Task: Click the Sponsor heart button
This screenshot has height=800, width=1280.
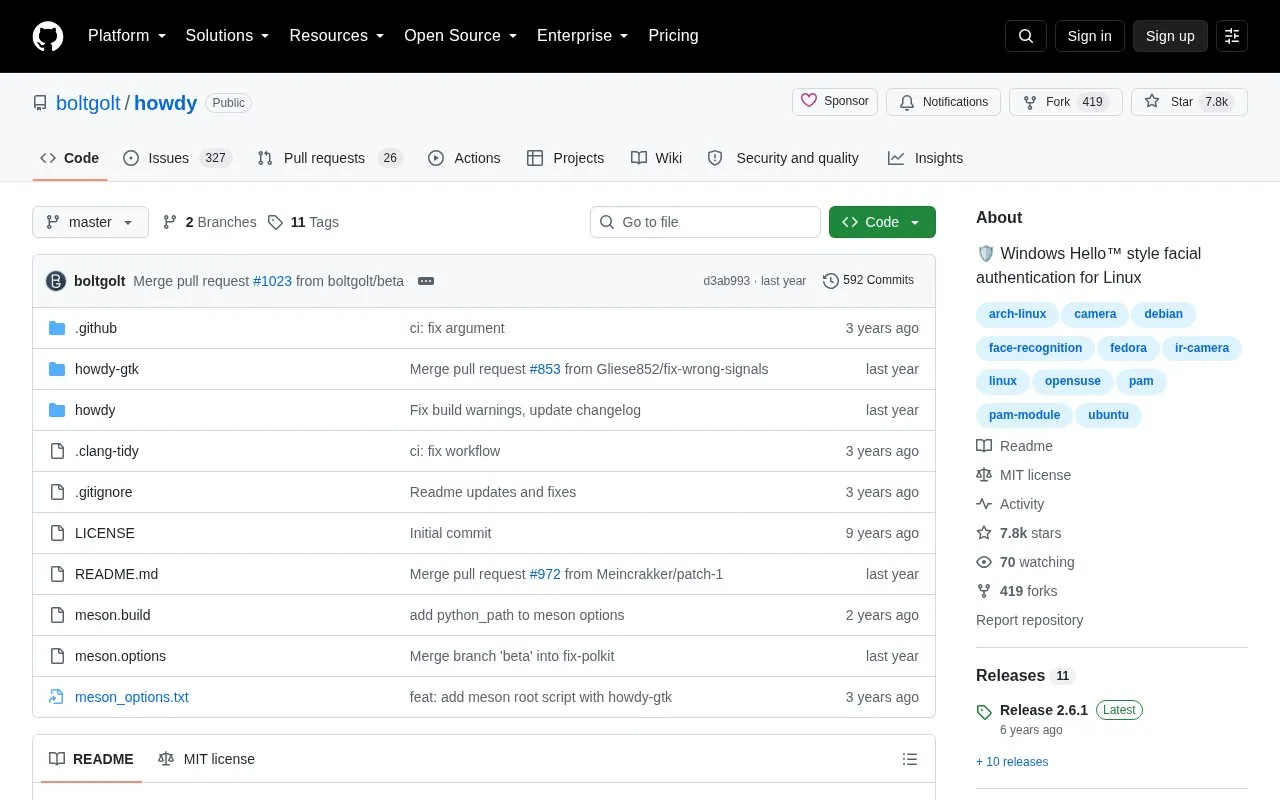Action: (x=835, y=102)
